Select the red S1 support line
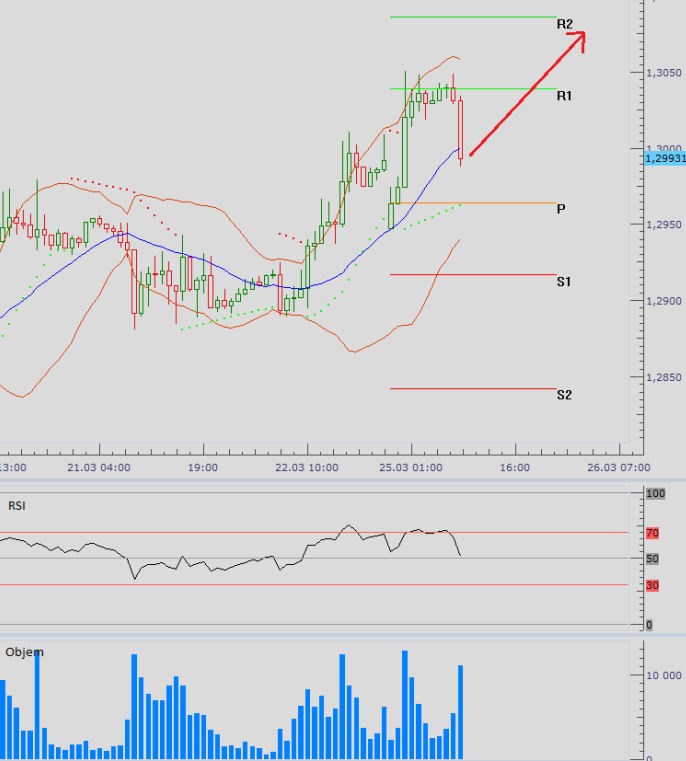The width and height of the screenshot is (686, 761). [473, 275]
